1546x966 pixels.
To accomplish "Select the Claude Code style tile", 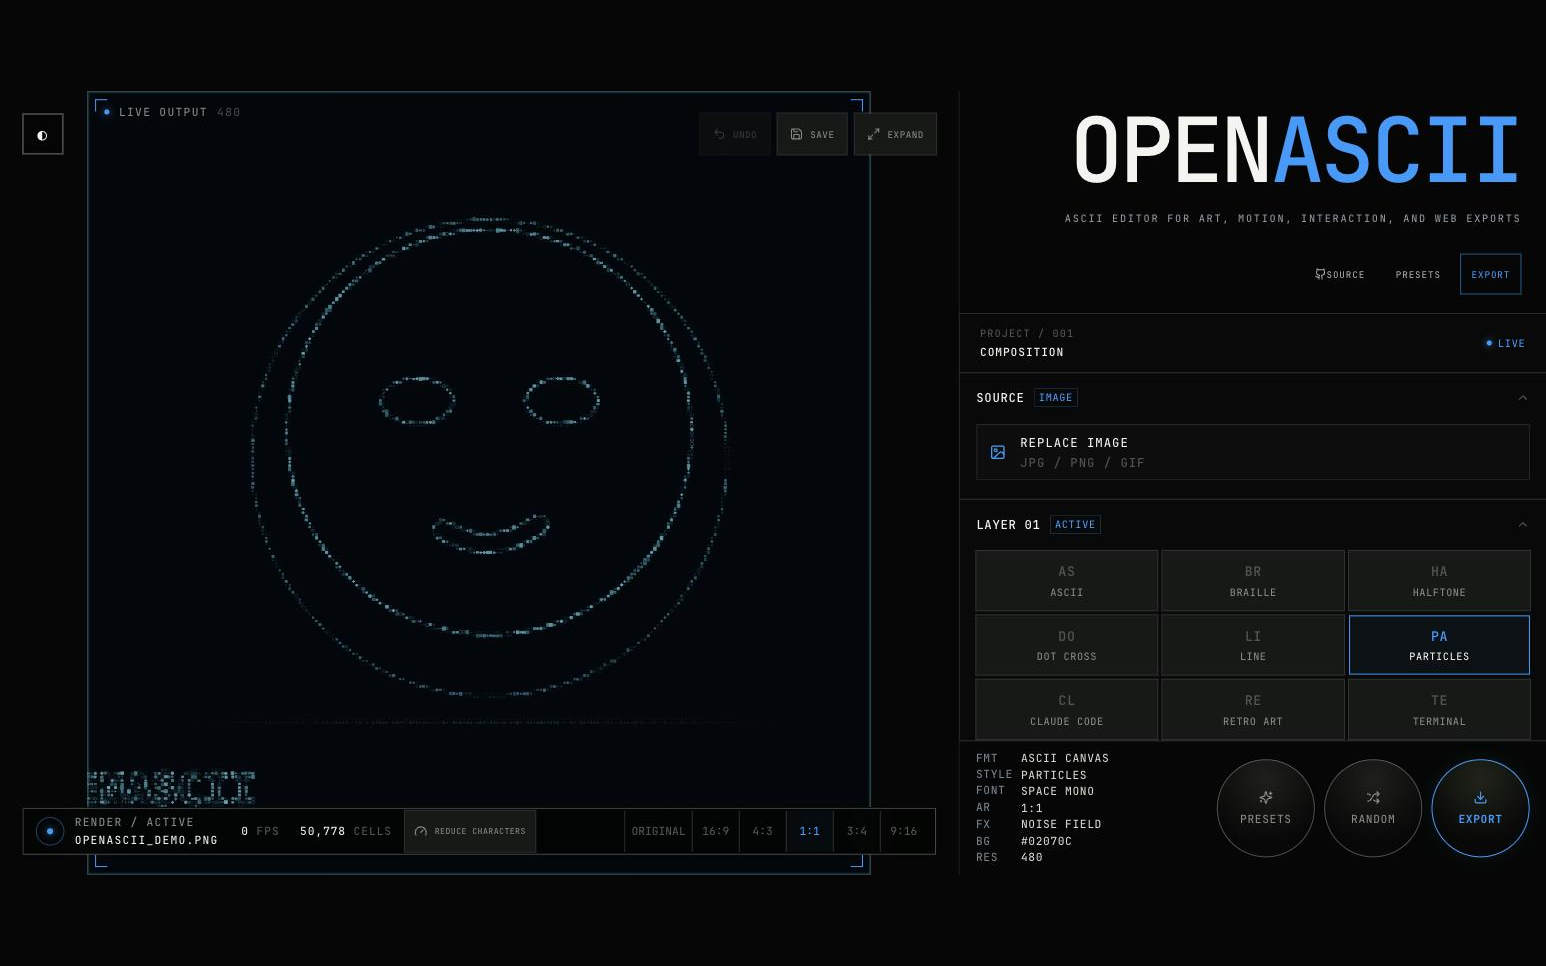I will click(x=1067, y=710).
